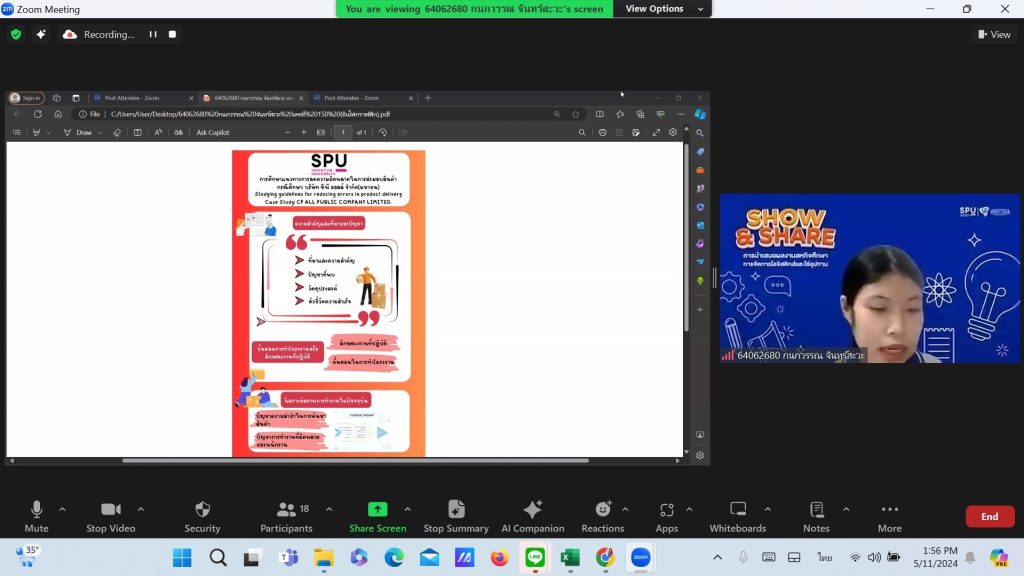
Task: Open the More options menu
Action: click(x=889, y=517)
